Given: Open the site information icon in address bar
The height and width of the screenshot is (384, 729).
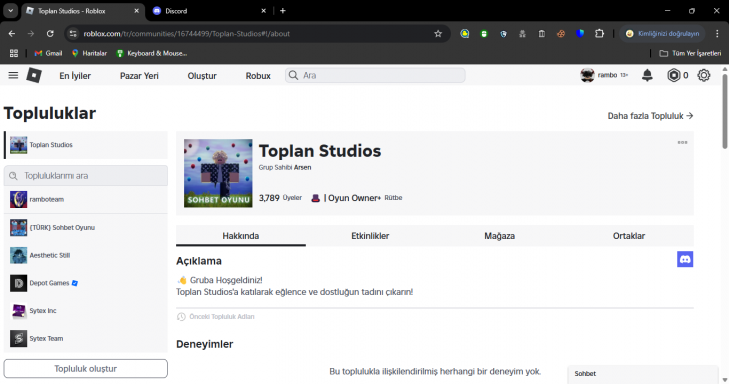Looking at the screenshot, I should 73,33.
